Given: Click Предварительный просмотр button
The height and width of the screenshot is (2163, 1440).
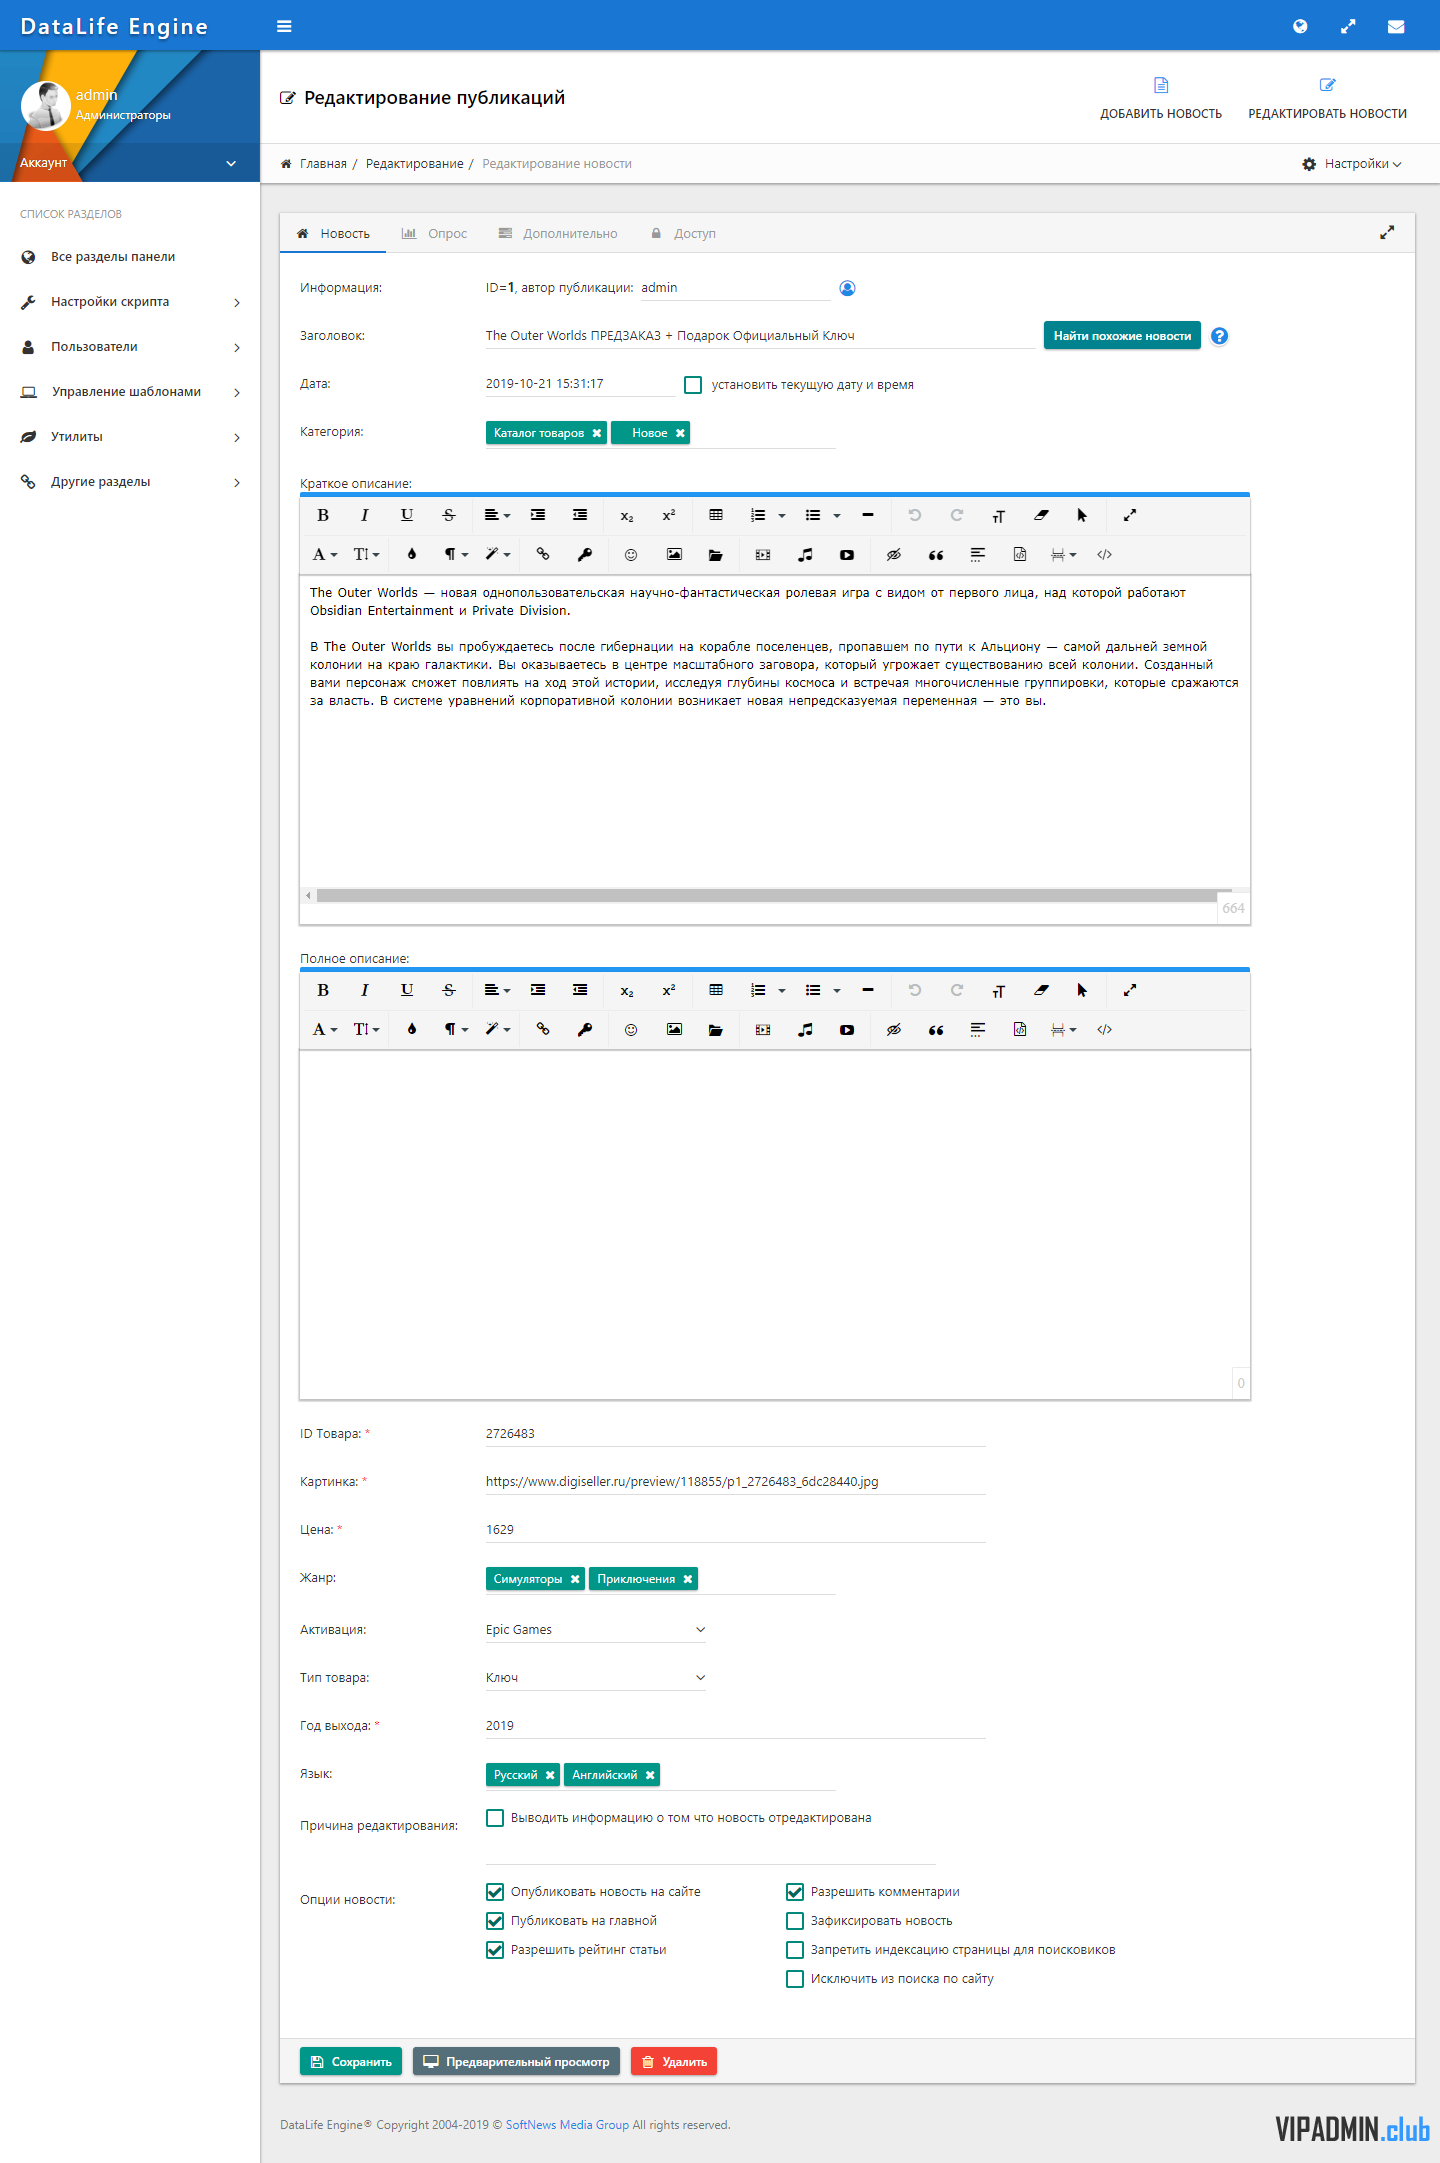Looking at the screenshot, I should click(516, 2062).
